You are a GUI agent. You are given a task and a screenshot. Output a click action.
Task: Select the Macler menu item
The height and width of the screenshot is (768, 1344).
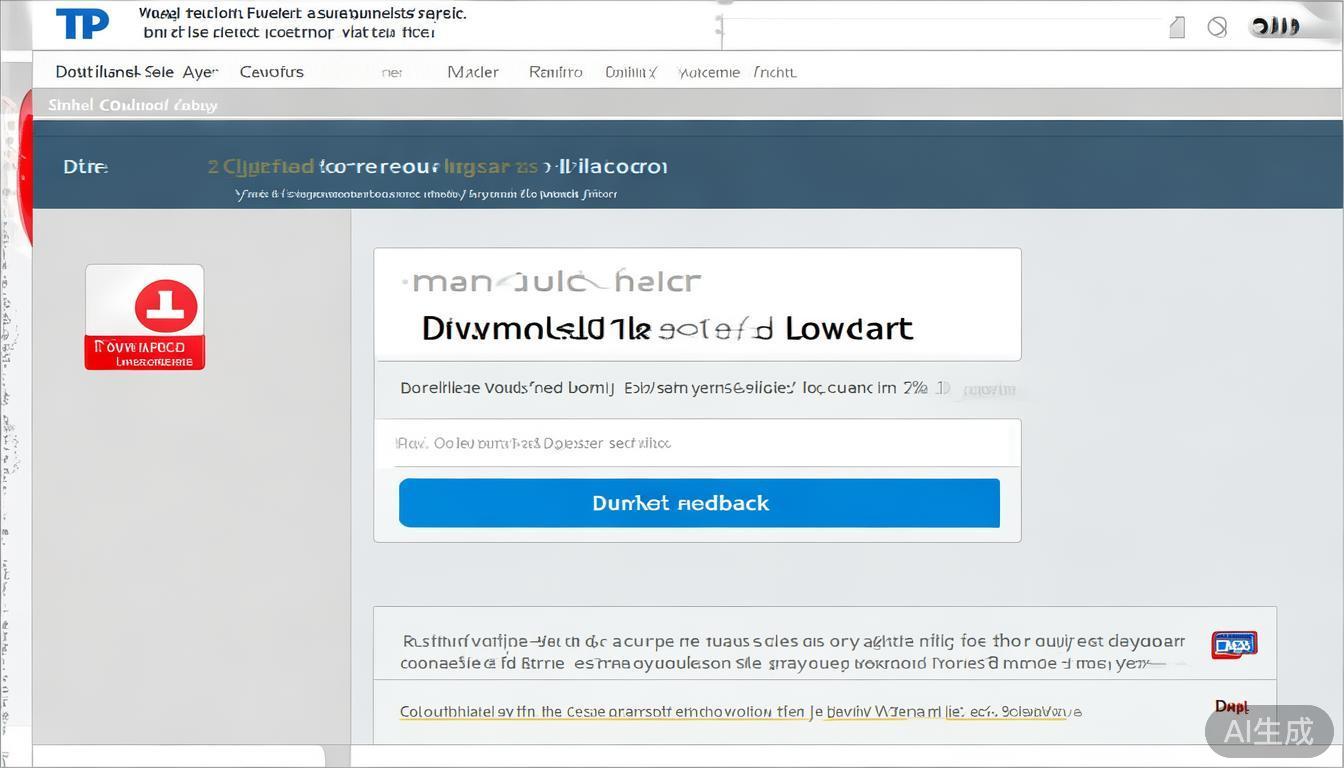(x=473, y=72)
